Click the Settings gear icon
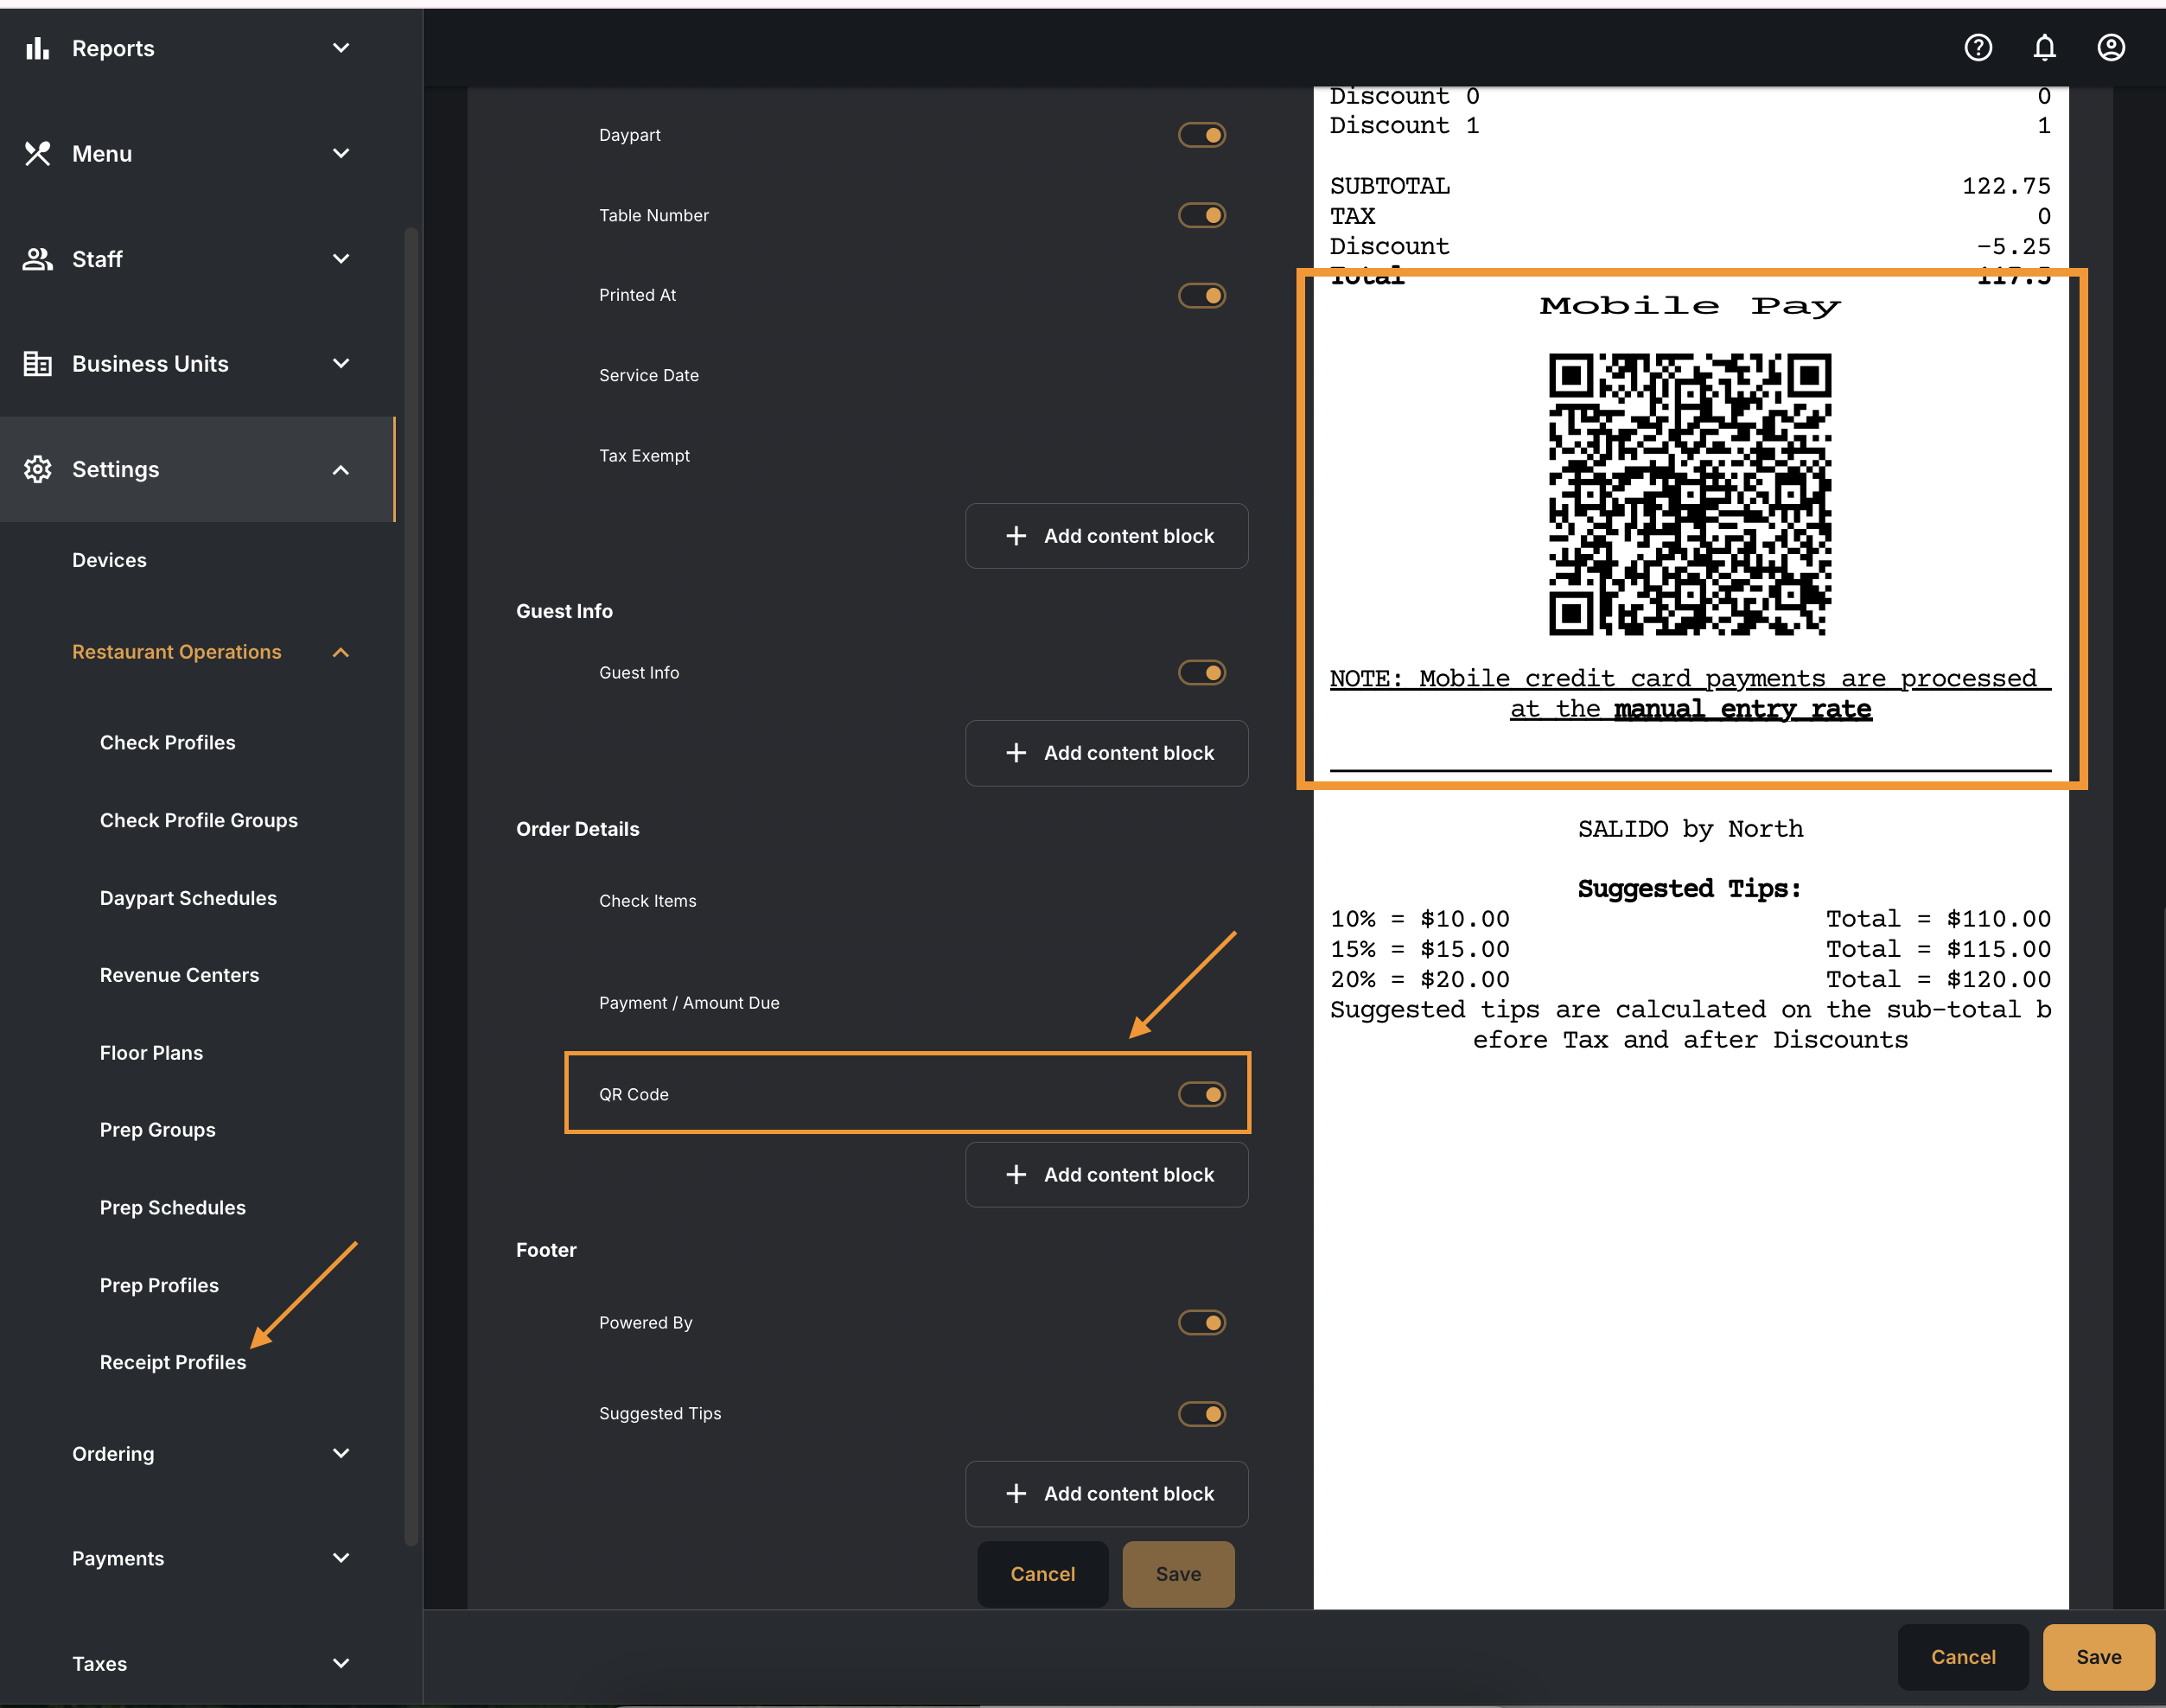The image size is (2166, 1708). [37, 469]
